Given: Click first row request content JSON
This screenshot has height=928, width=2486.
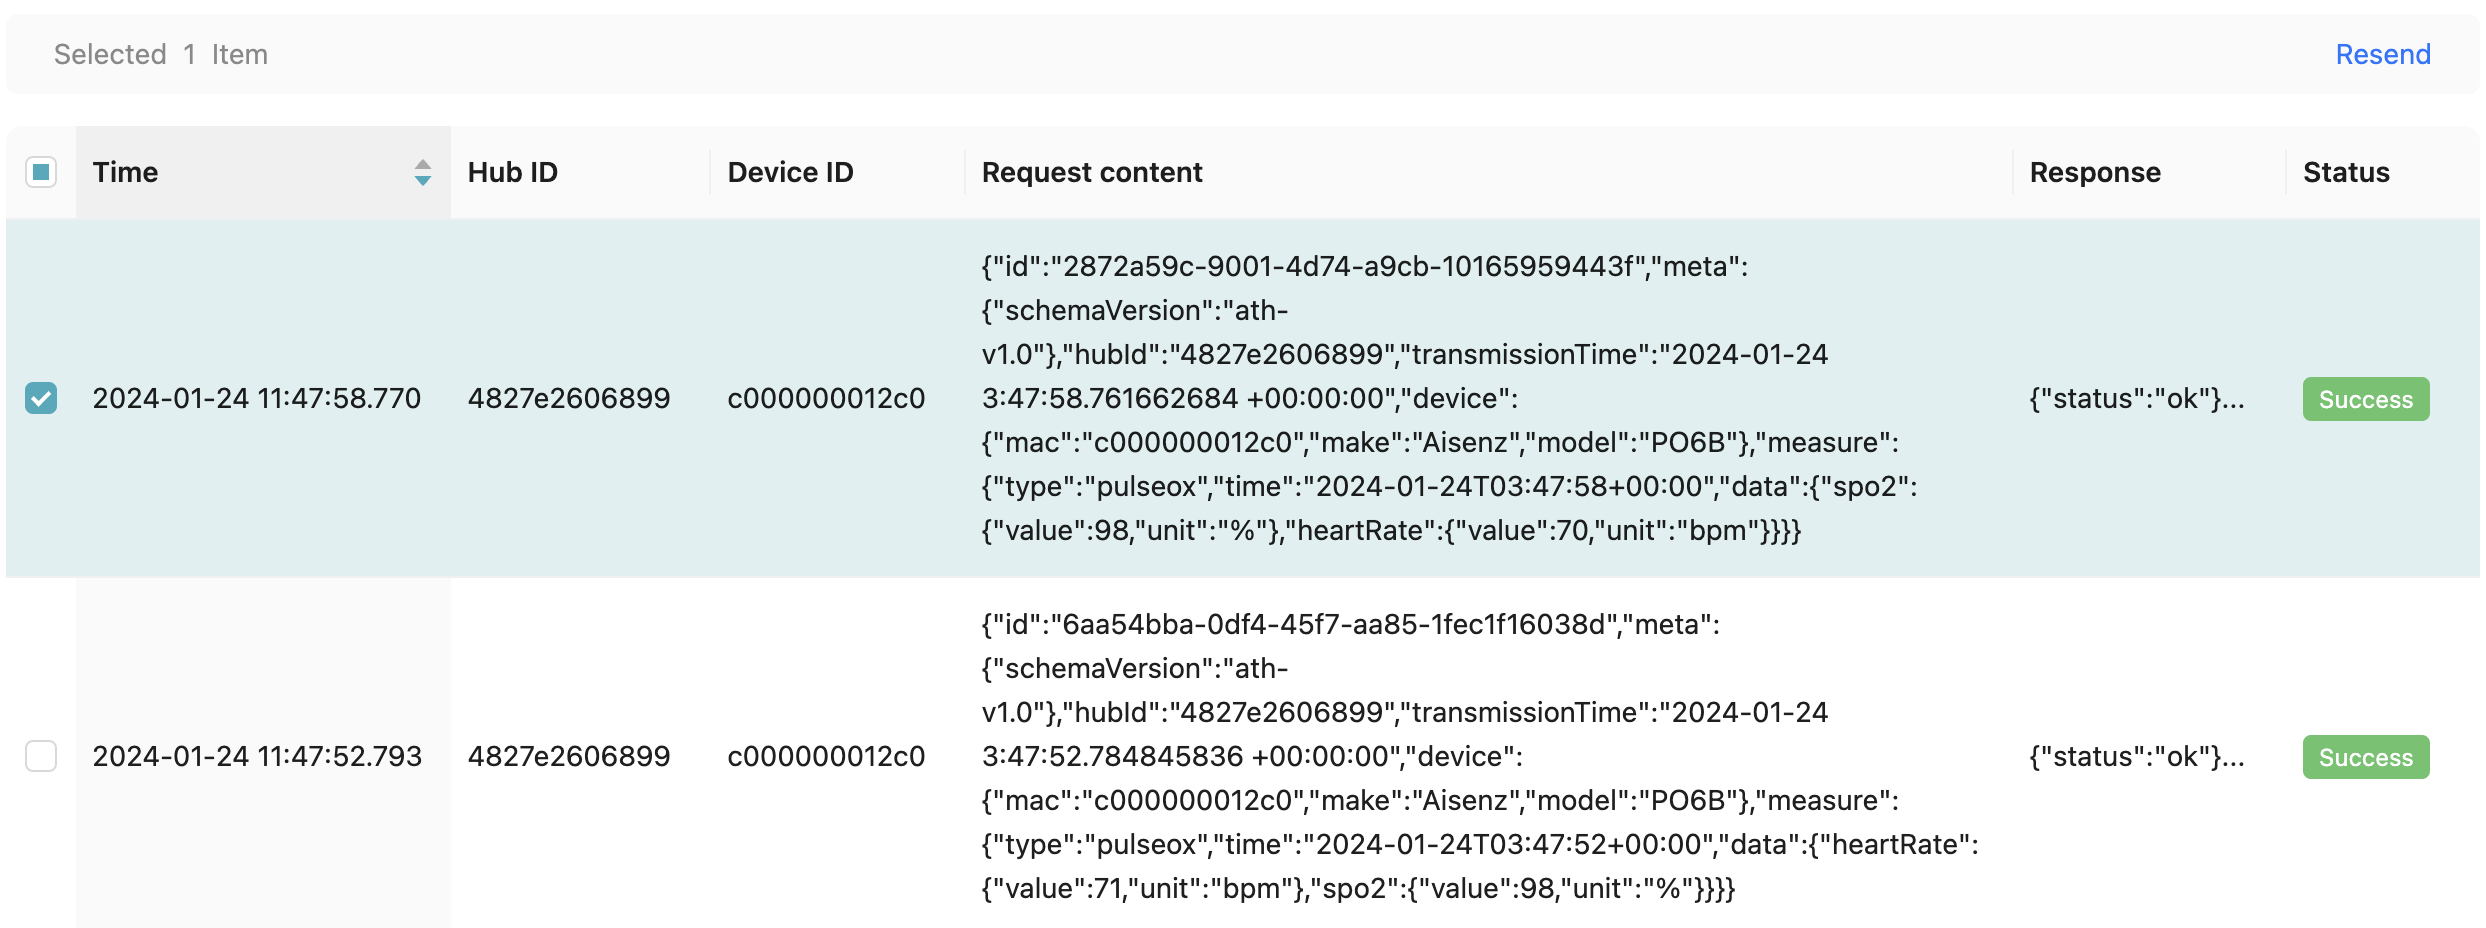Looking at the screenshot, I should [x=1449, y=398].
